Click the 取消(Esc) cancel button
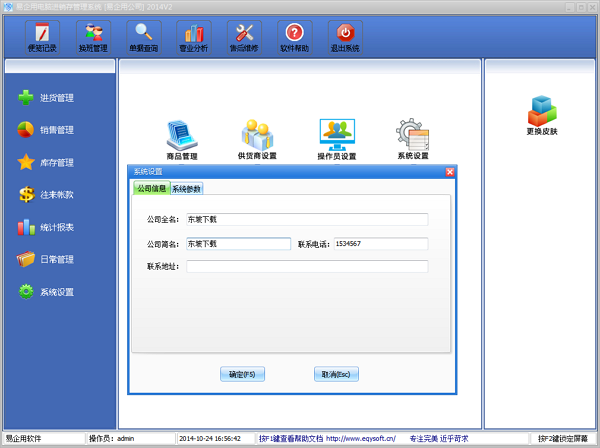The height and width of the screenshot is (448, 600). click(336, 374)
